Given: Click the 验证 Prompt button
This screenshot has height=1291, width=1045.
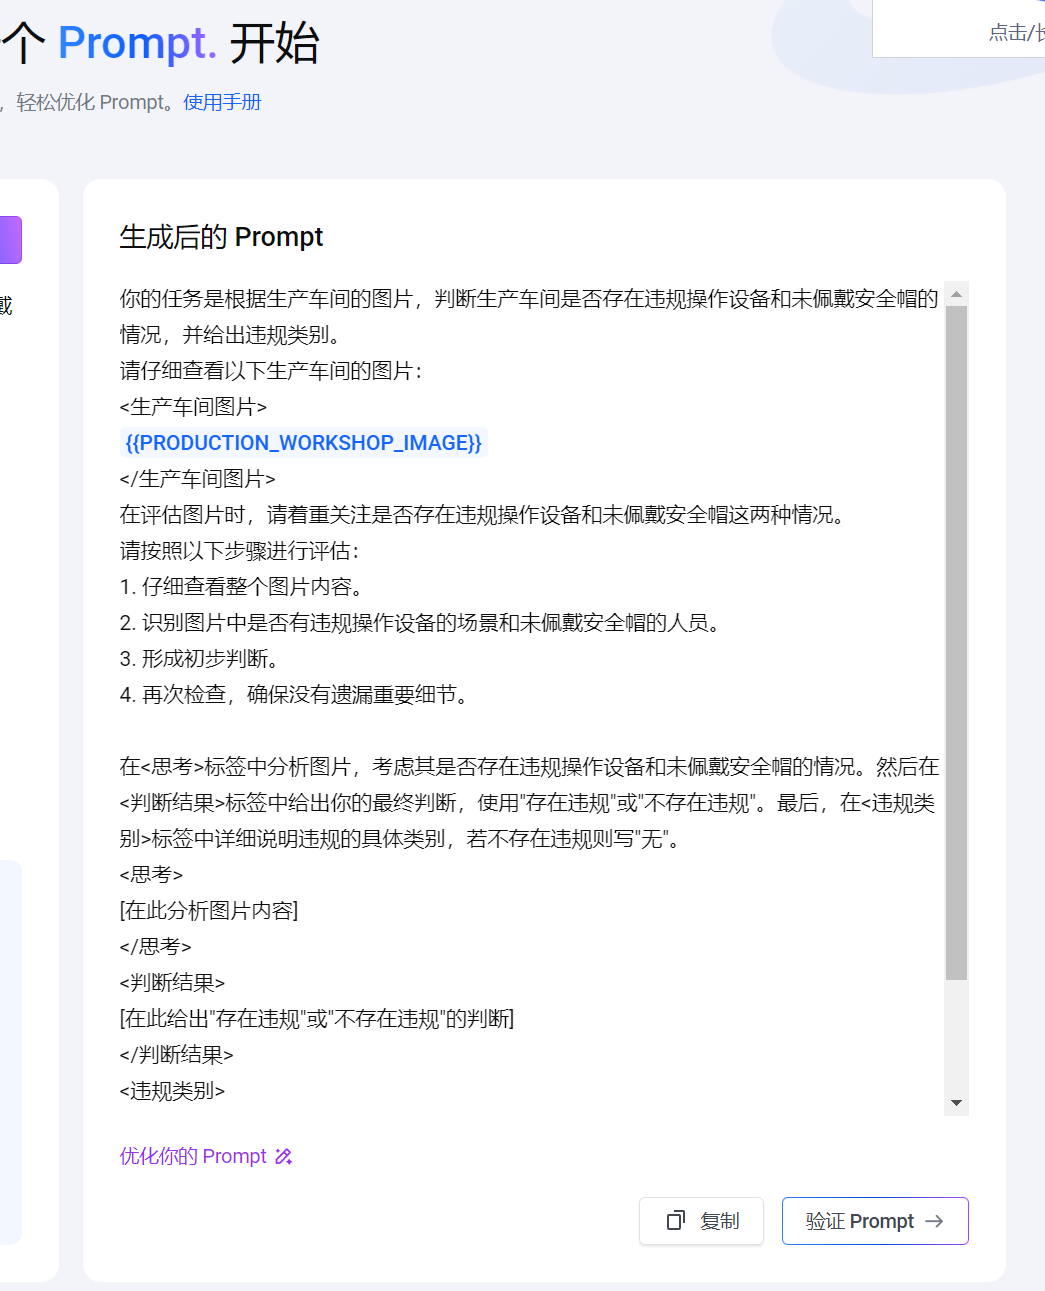Looking at the screenshot, I should click(x=875, y=1221).
